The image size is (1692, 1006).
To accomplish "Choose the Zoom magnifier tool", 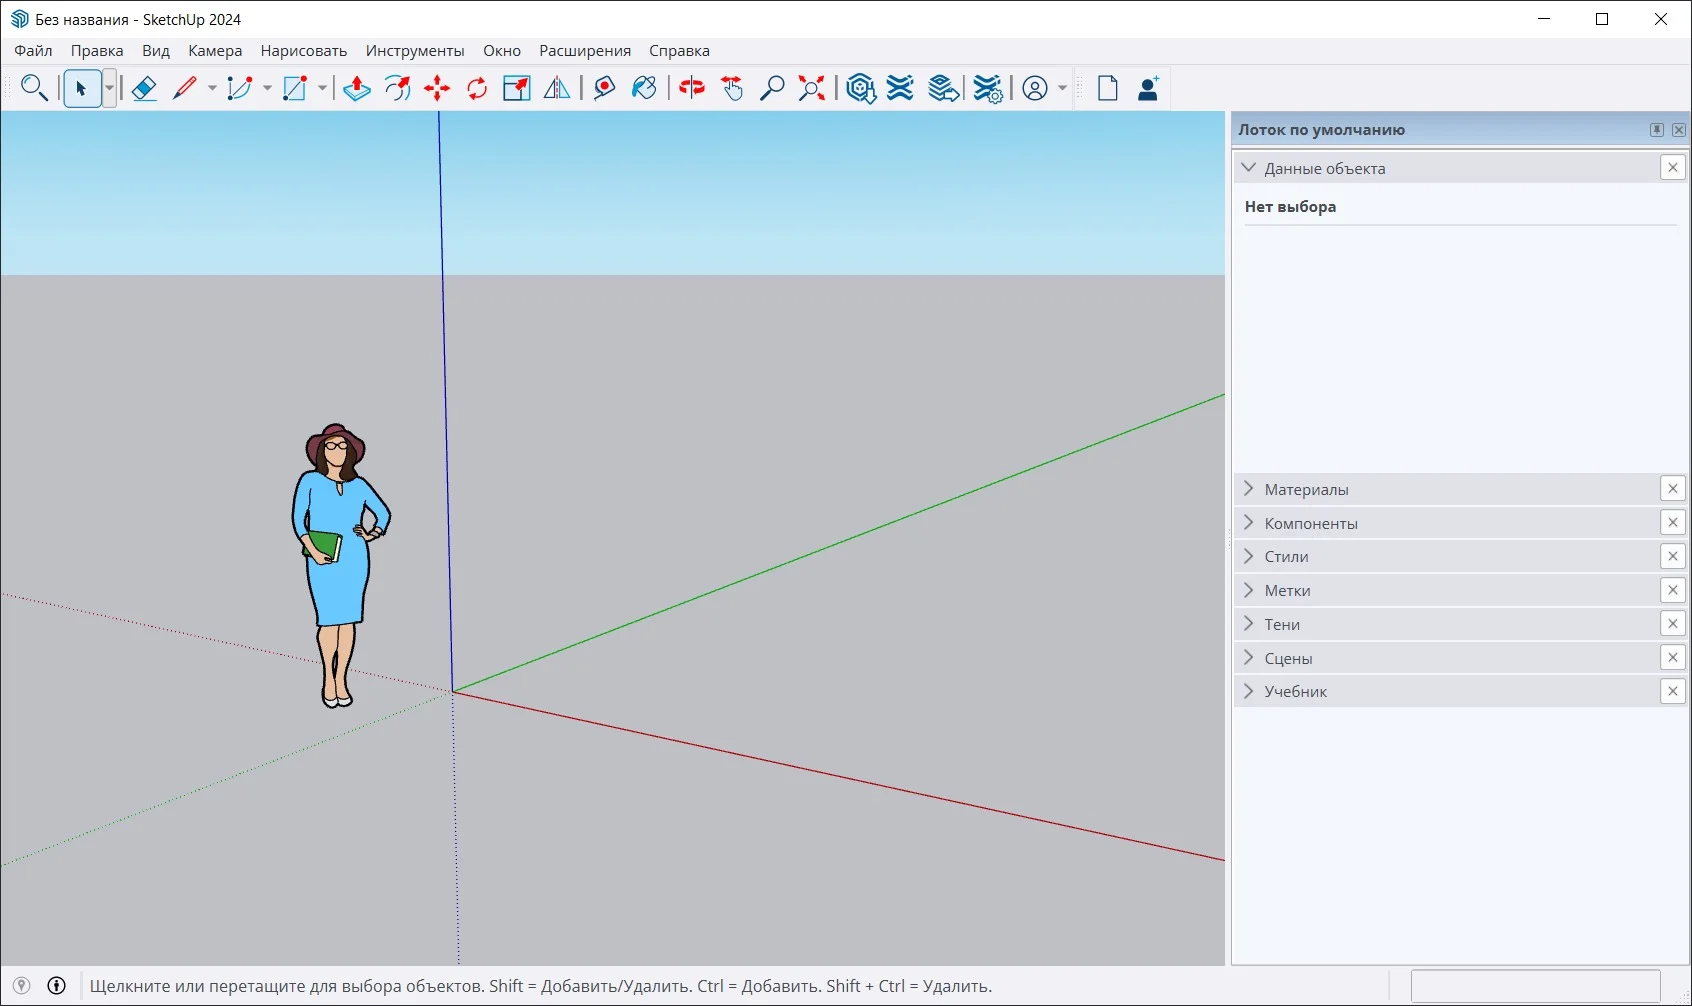I will (772, 88).
